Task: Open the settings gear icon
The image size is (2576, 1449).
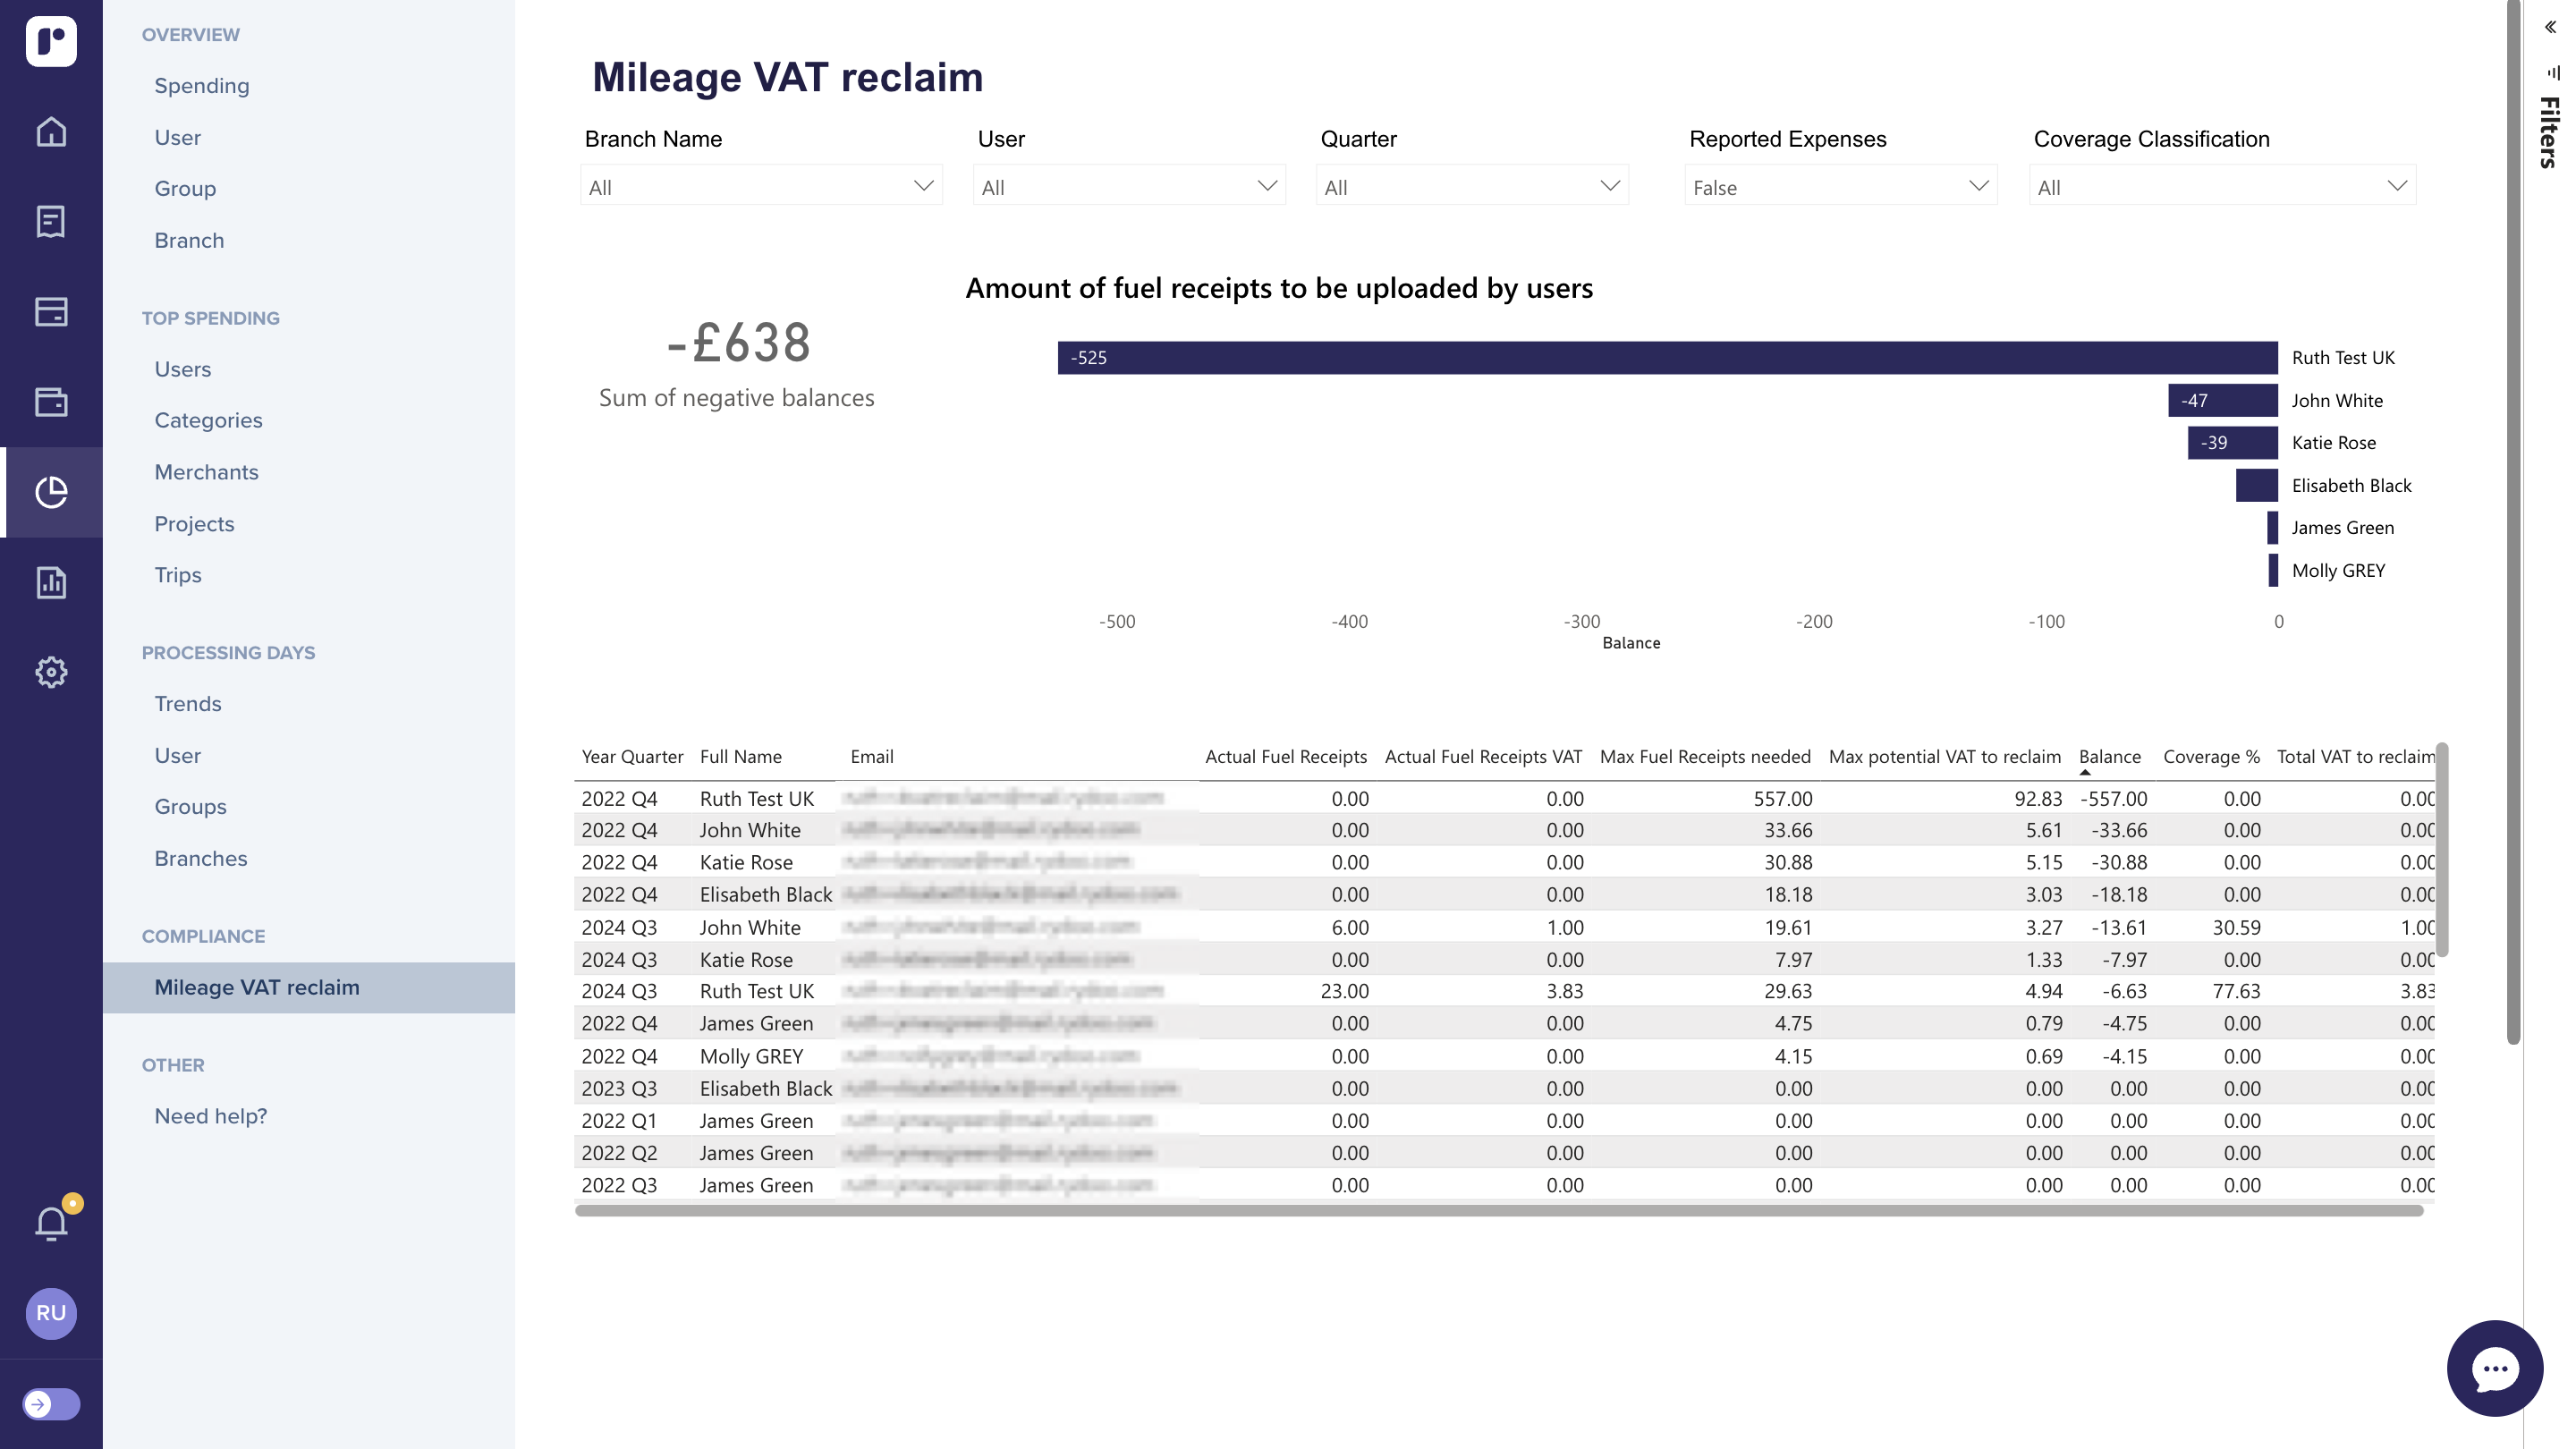Action: click(x=51, y=672)
